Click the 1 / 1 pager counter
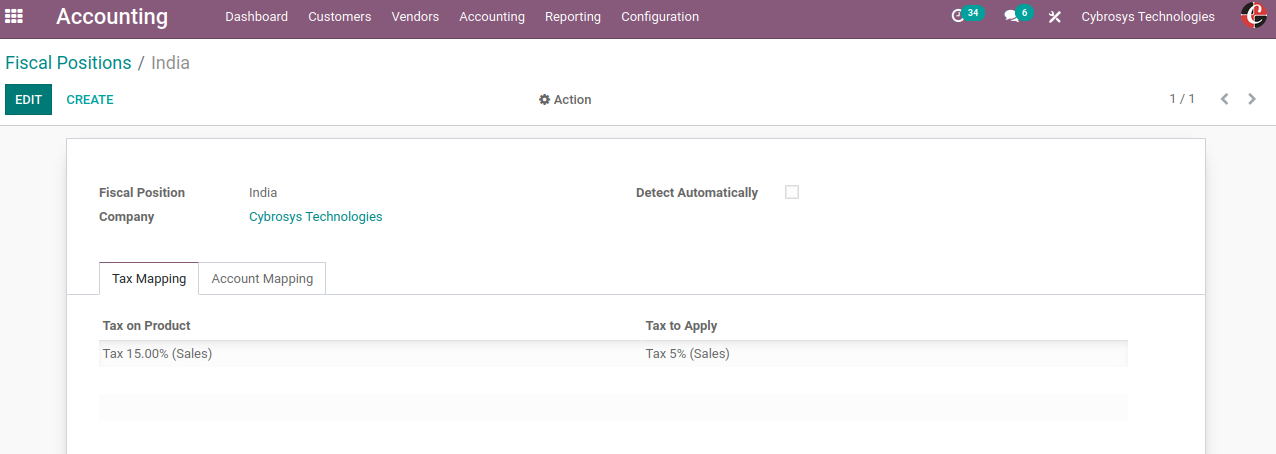Viewport: 1276px width, 454px height. 1182,99
